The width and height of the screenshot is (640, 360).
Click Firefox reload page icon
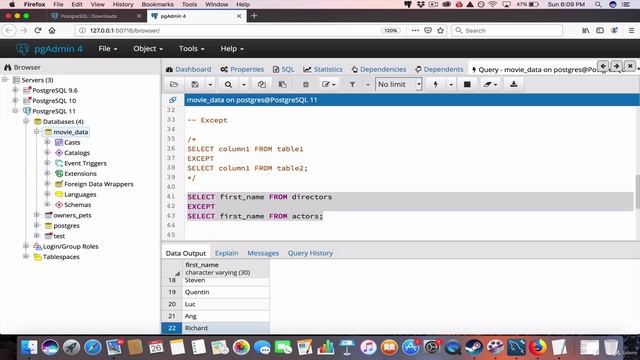pyautogui.click(x=38, y=30)
